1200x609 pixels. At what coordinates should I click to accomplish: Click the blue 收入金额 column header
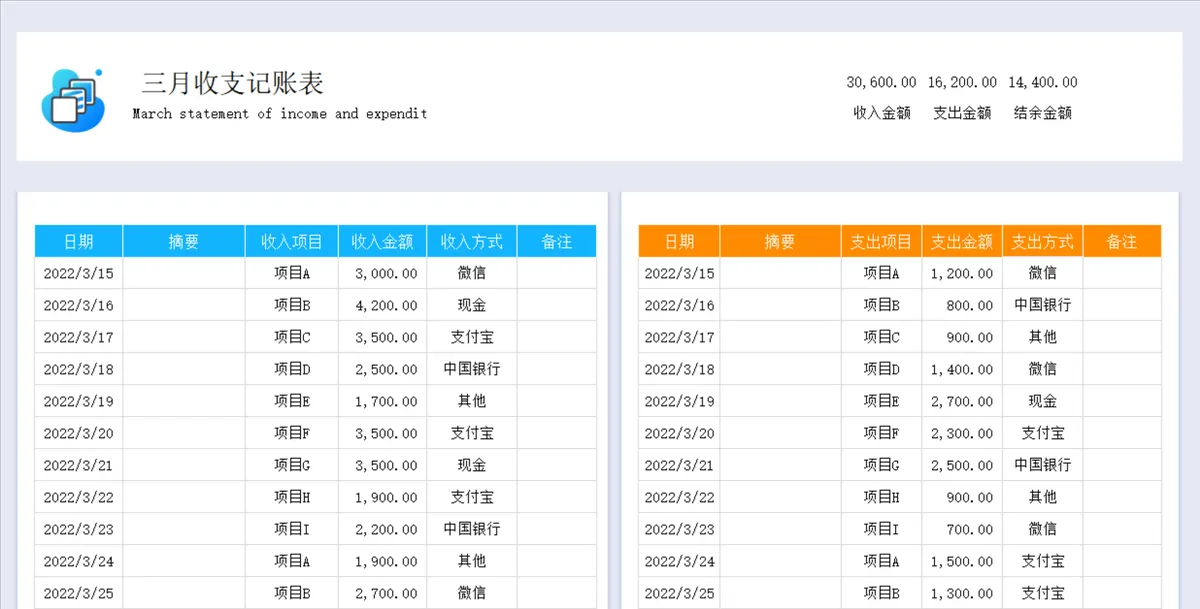[x=382, y=241]
